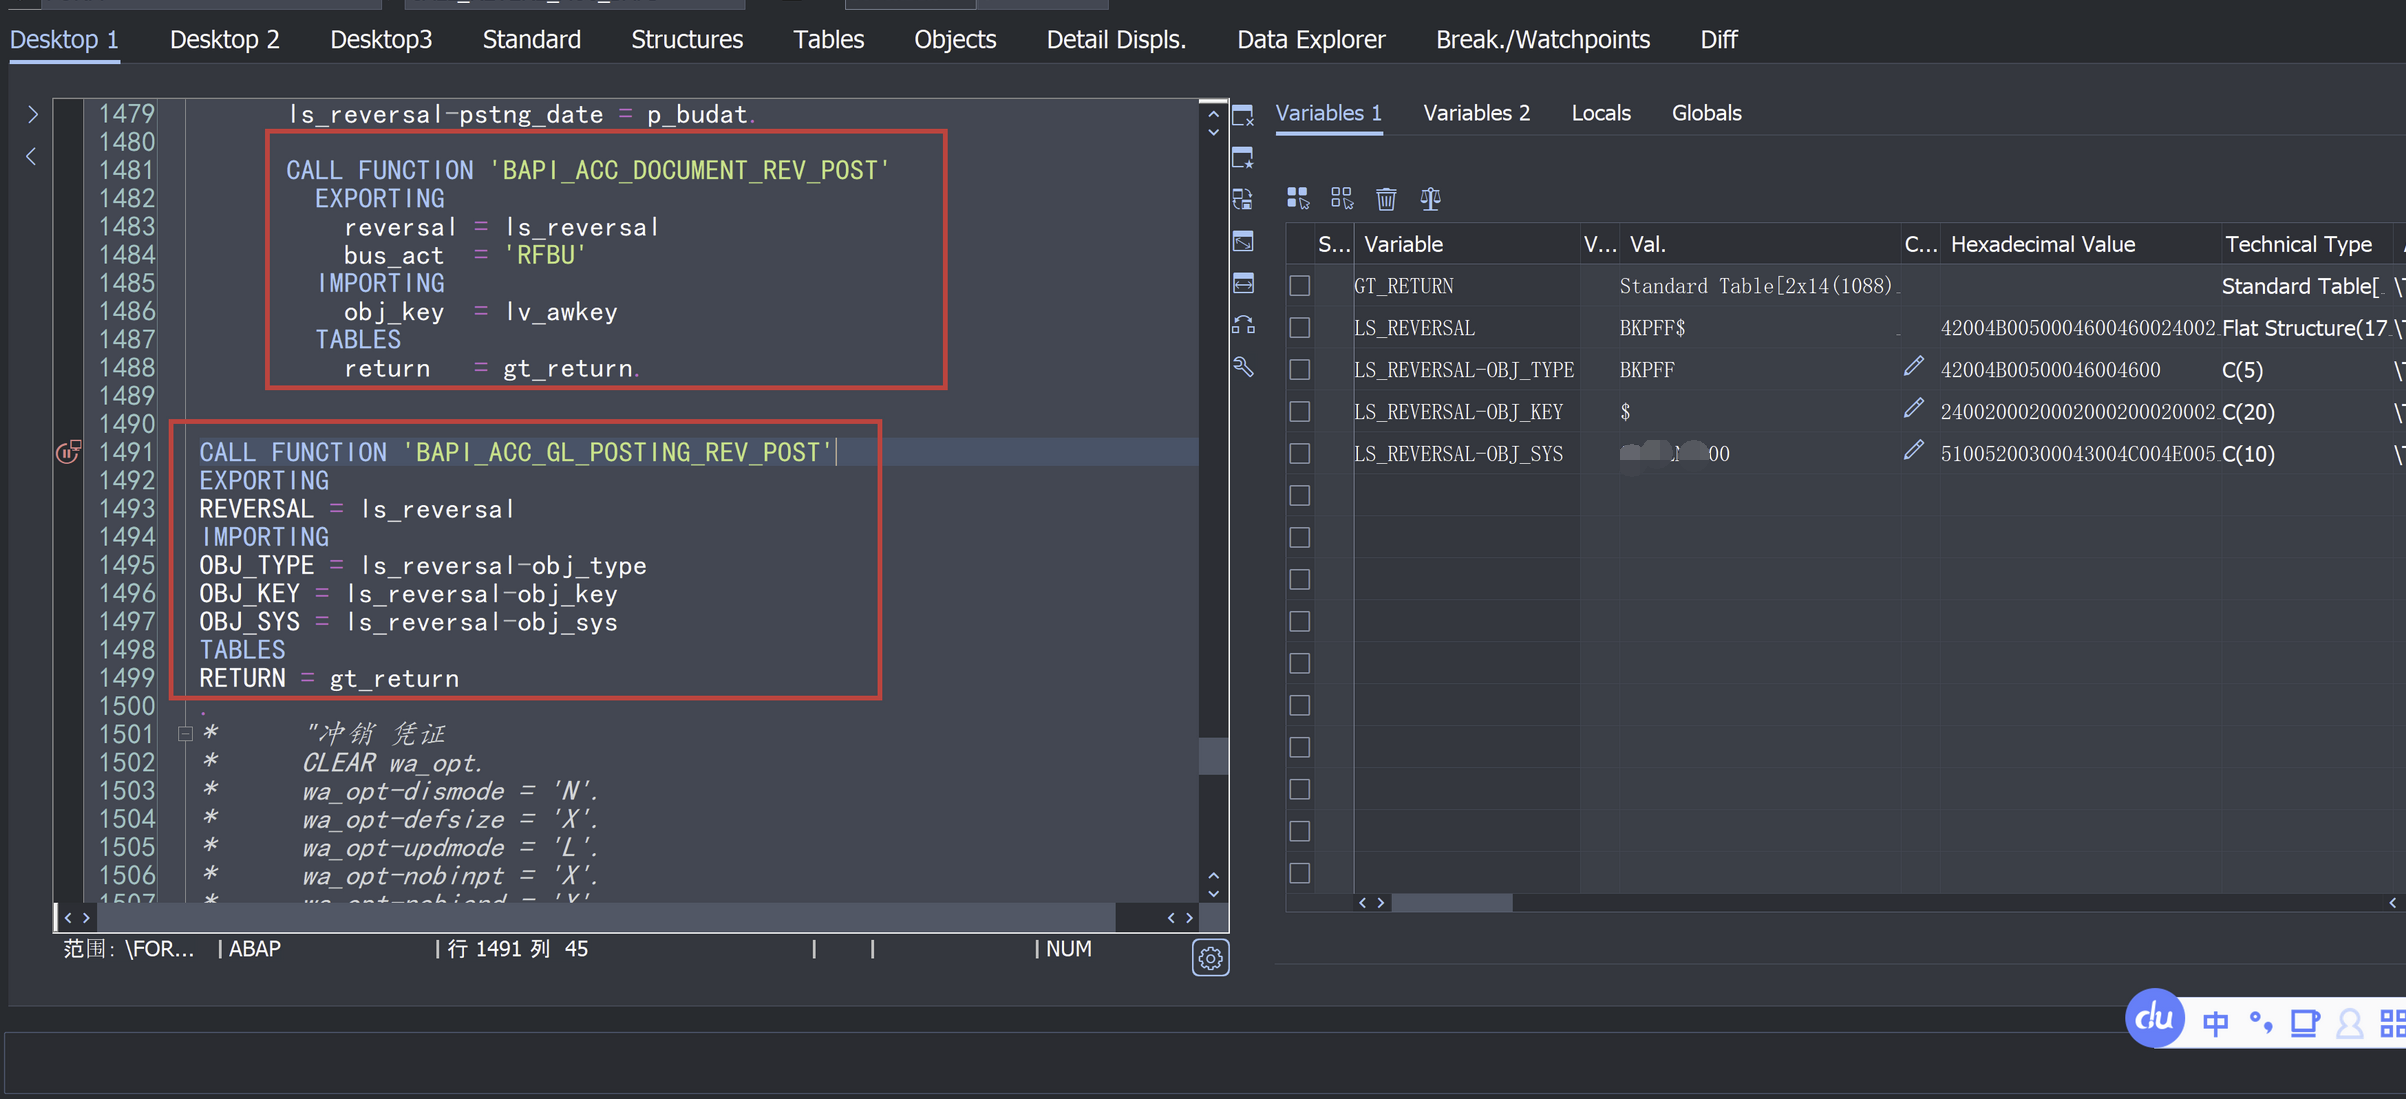2406x1099 pixels.
Task: Open the wrench services icon
Action: click(x=1243, y=367)
